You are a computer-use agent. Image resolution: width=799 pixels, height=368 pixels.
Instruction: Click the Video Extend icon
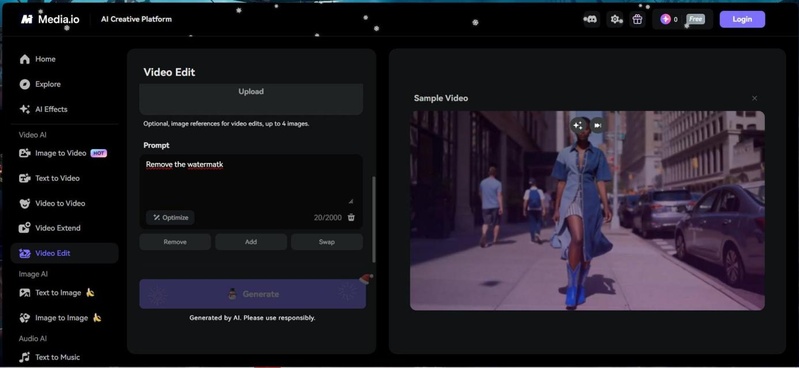24,228
